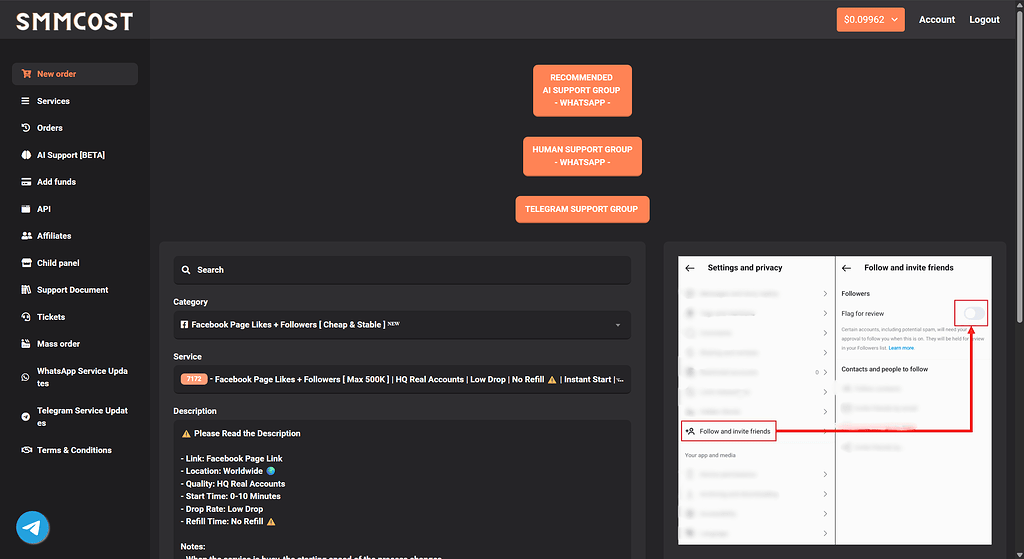
Task: Click the Mass order icon
Action: (25, 343)
